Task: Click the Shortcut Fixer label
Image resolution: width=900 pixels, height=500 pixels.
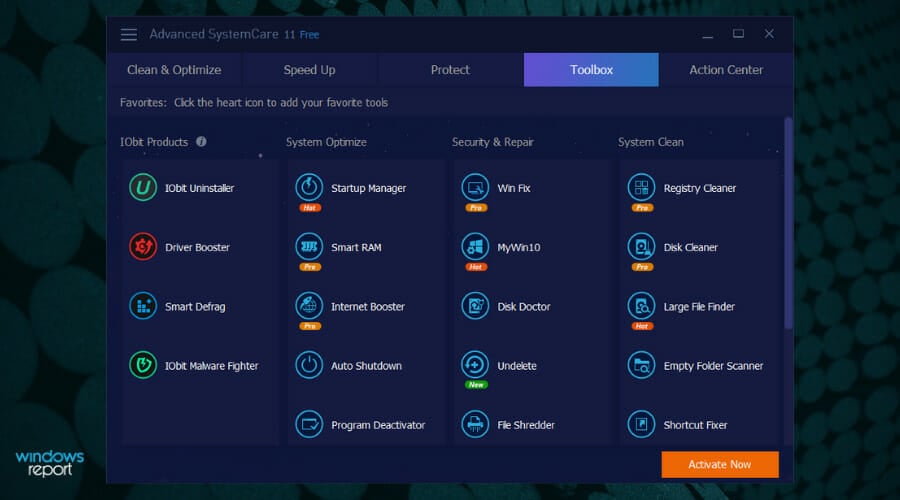Action: pos(695,425)
